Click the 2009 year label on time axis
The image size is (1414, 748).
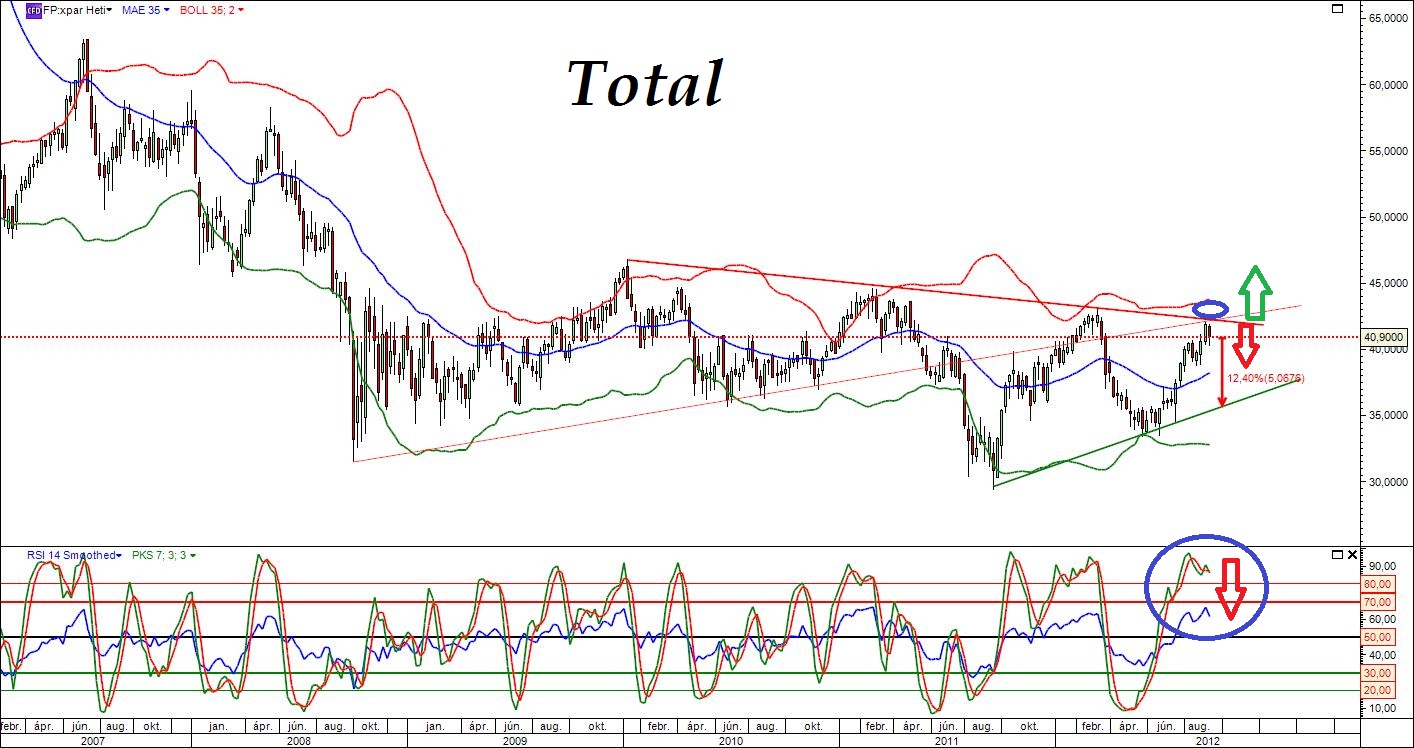click(514, 741)
